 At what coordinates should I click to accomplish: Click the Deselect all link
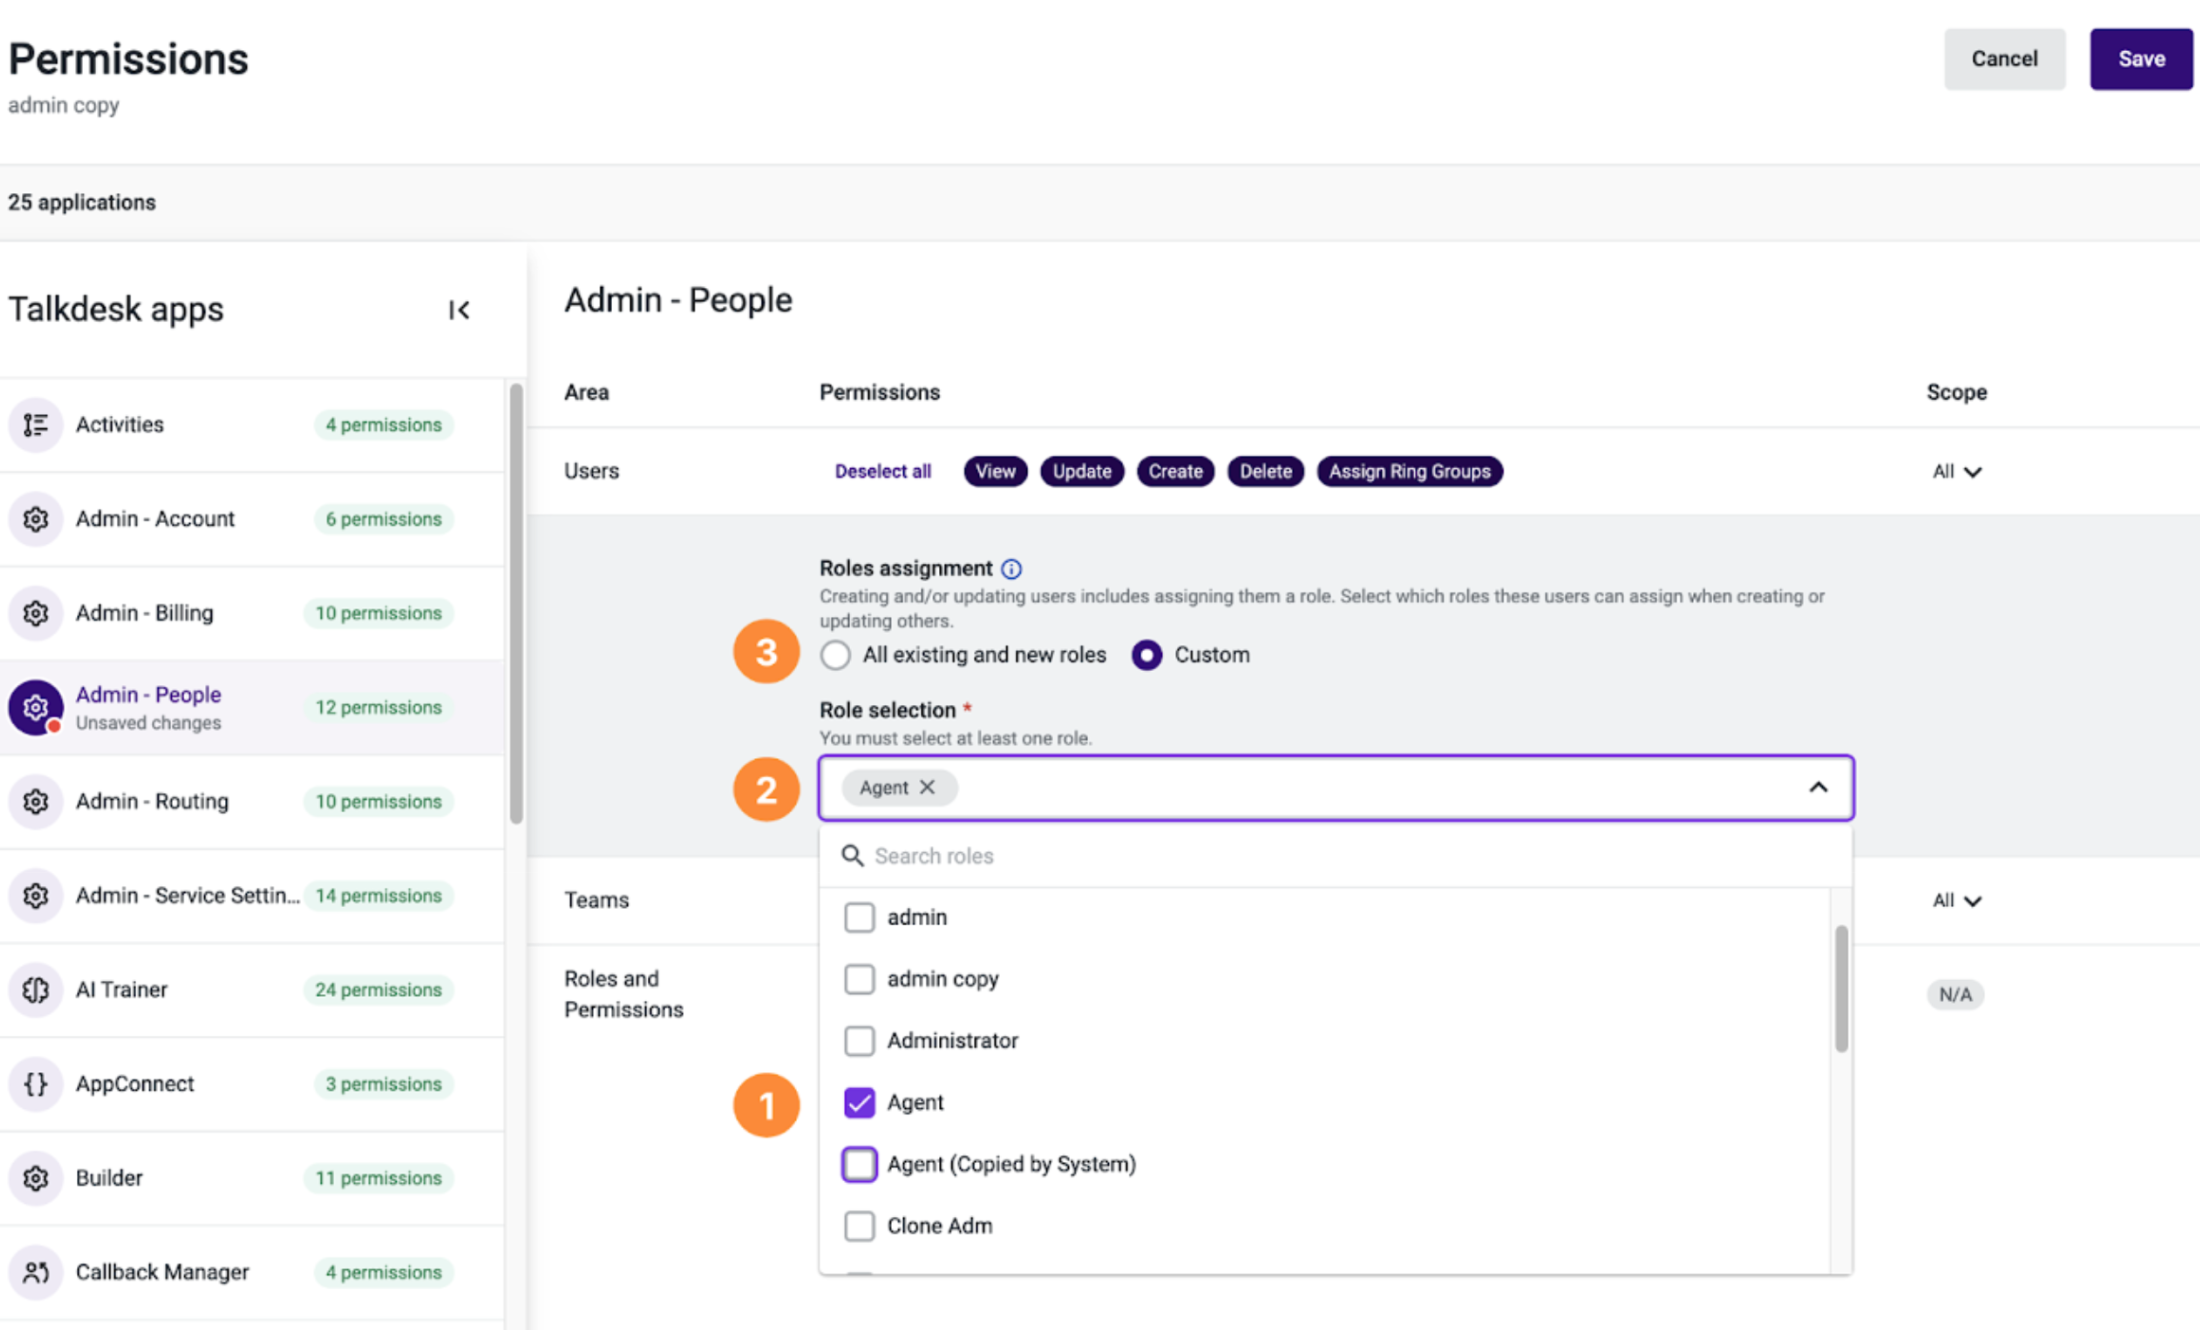pos(883,472)
